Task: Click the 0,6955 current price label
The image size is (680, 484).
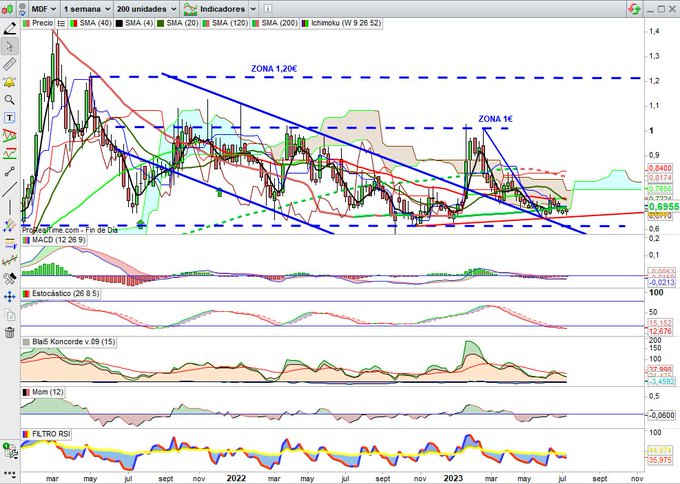Action: pos(664,207)
